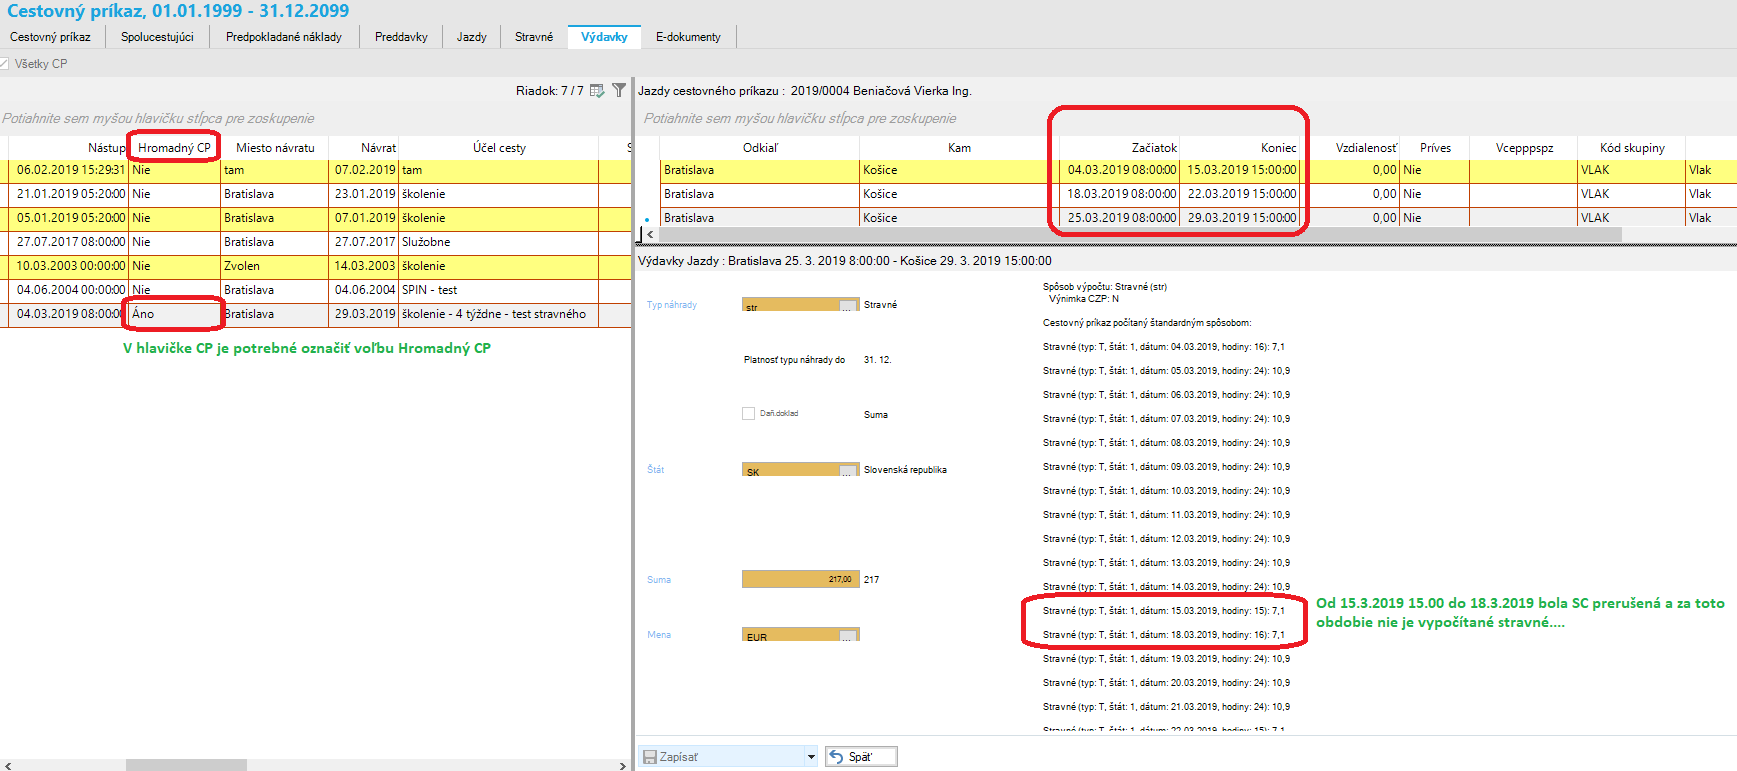
Task: Click the Vzdialenosť column header
Action: tap(1349, 148)
